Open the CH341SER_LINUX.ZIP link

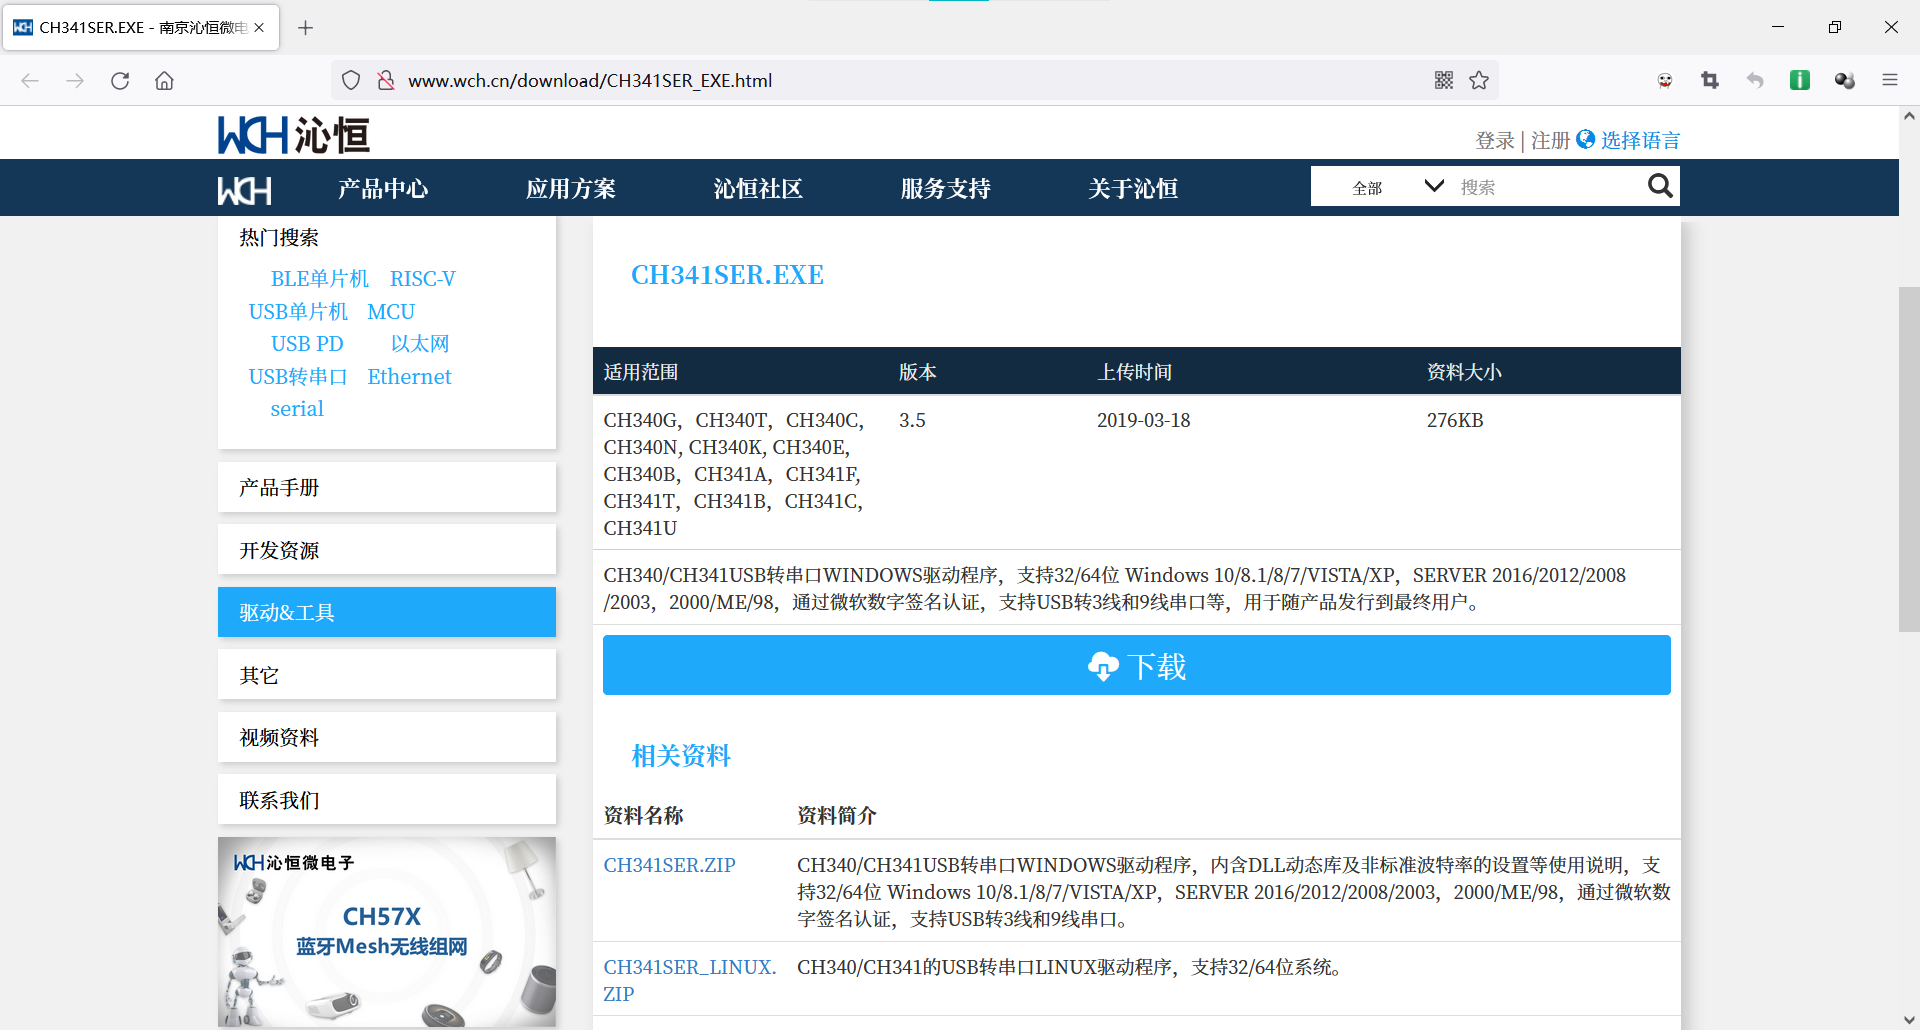tap(690, 980)
